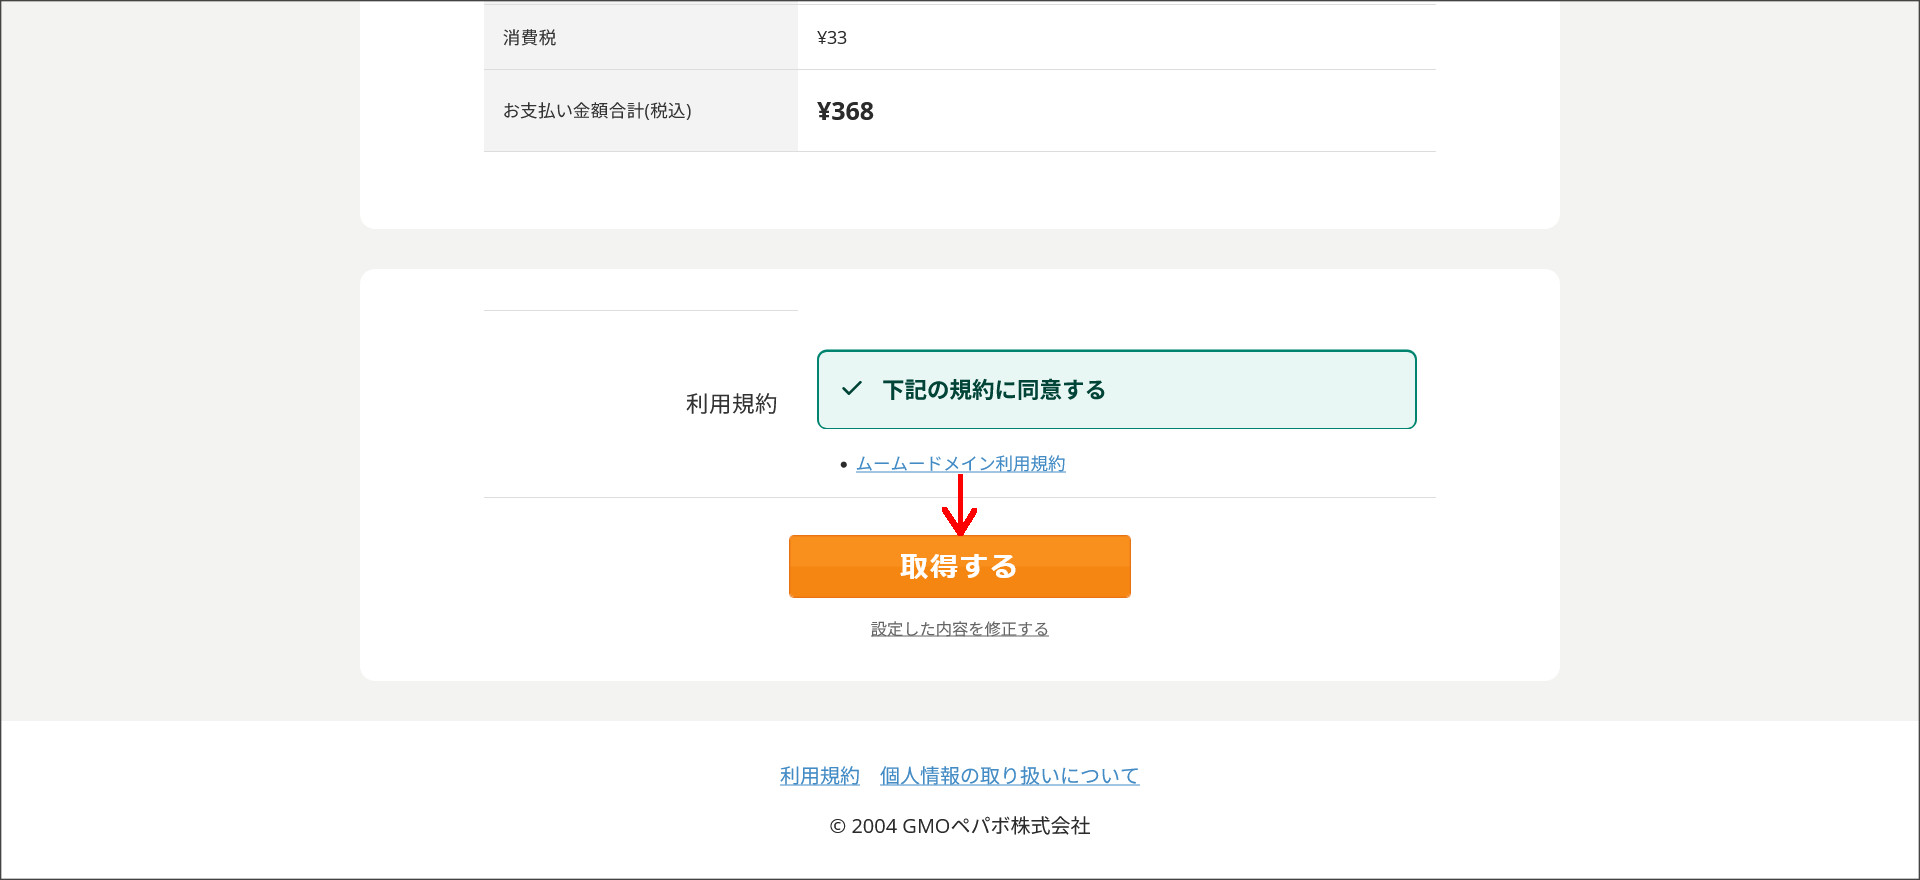The image size is (1920, 880).
Task: Click the red arrow pointing at 取得する
Action: (960, 505)
